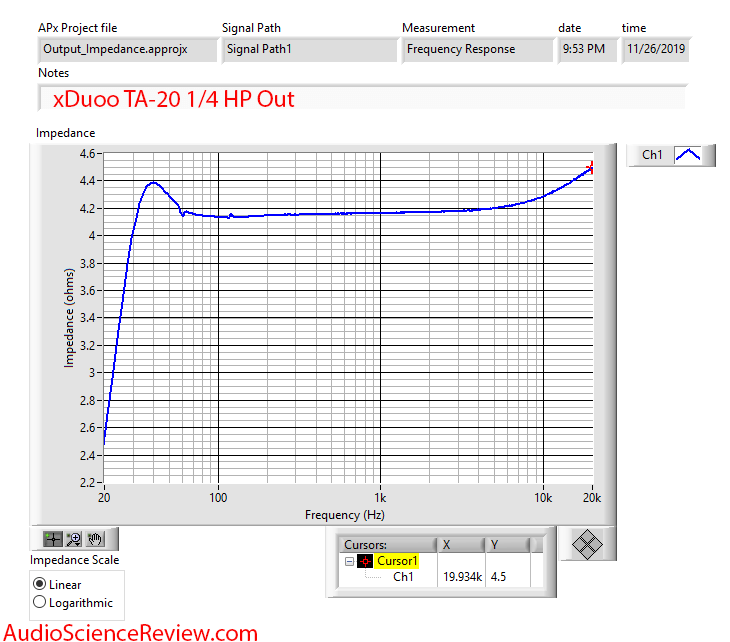Select the crosshair cursor tool

point(53,539)
